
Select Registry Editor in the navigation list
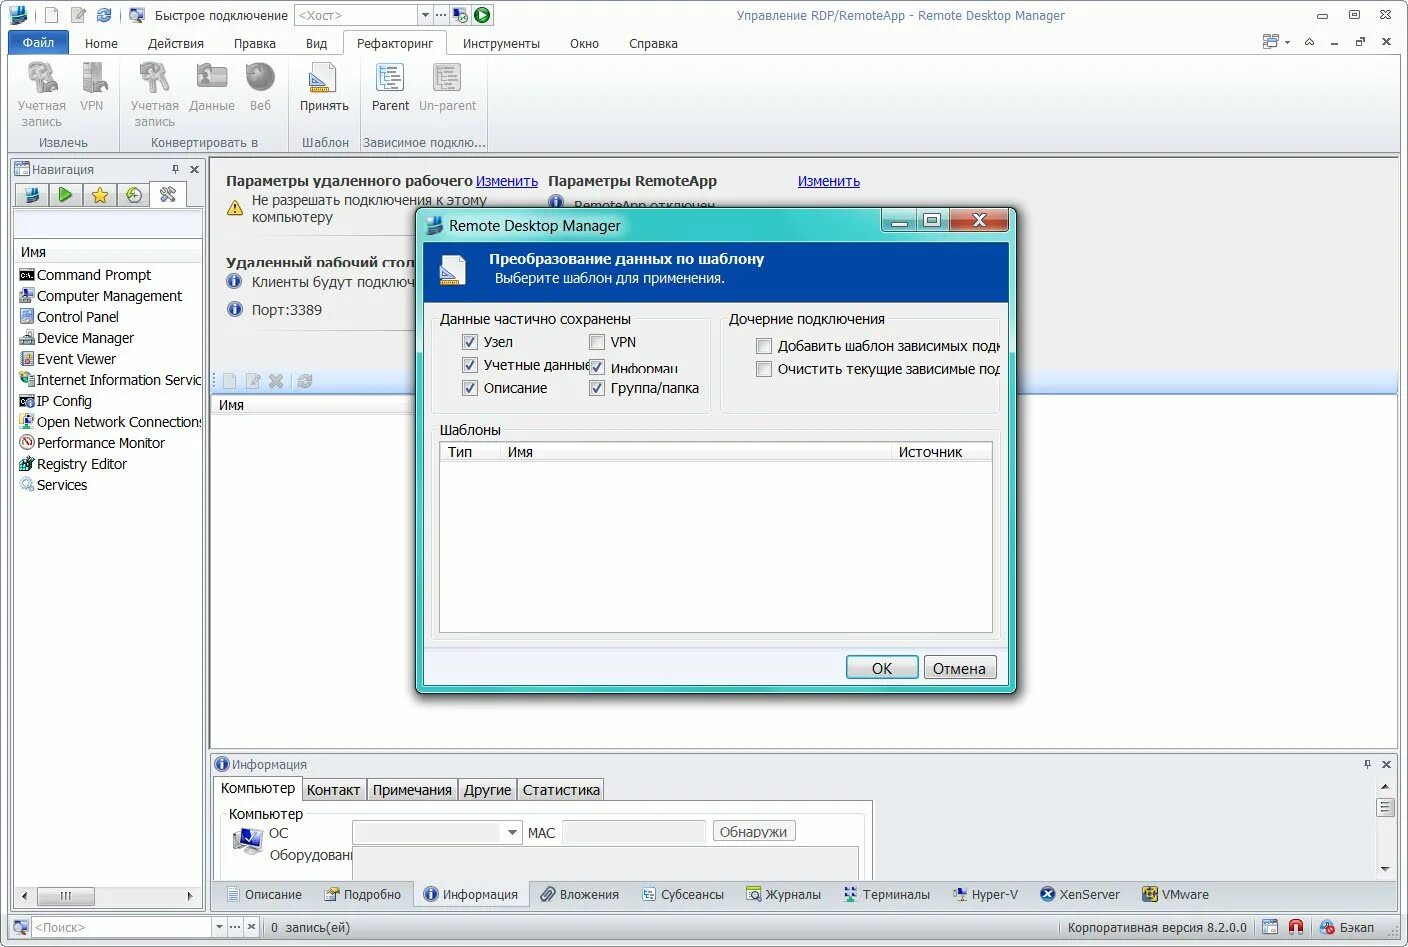(82, 464)
